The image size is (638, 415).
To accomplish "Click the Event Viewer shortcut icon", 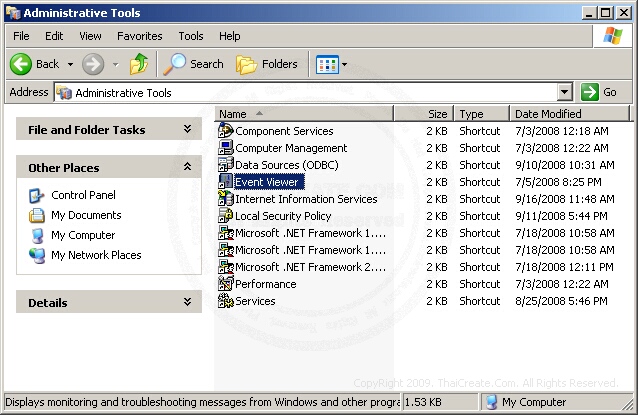I will click(226, 182).
